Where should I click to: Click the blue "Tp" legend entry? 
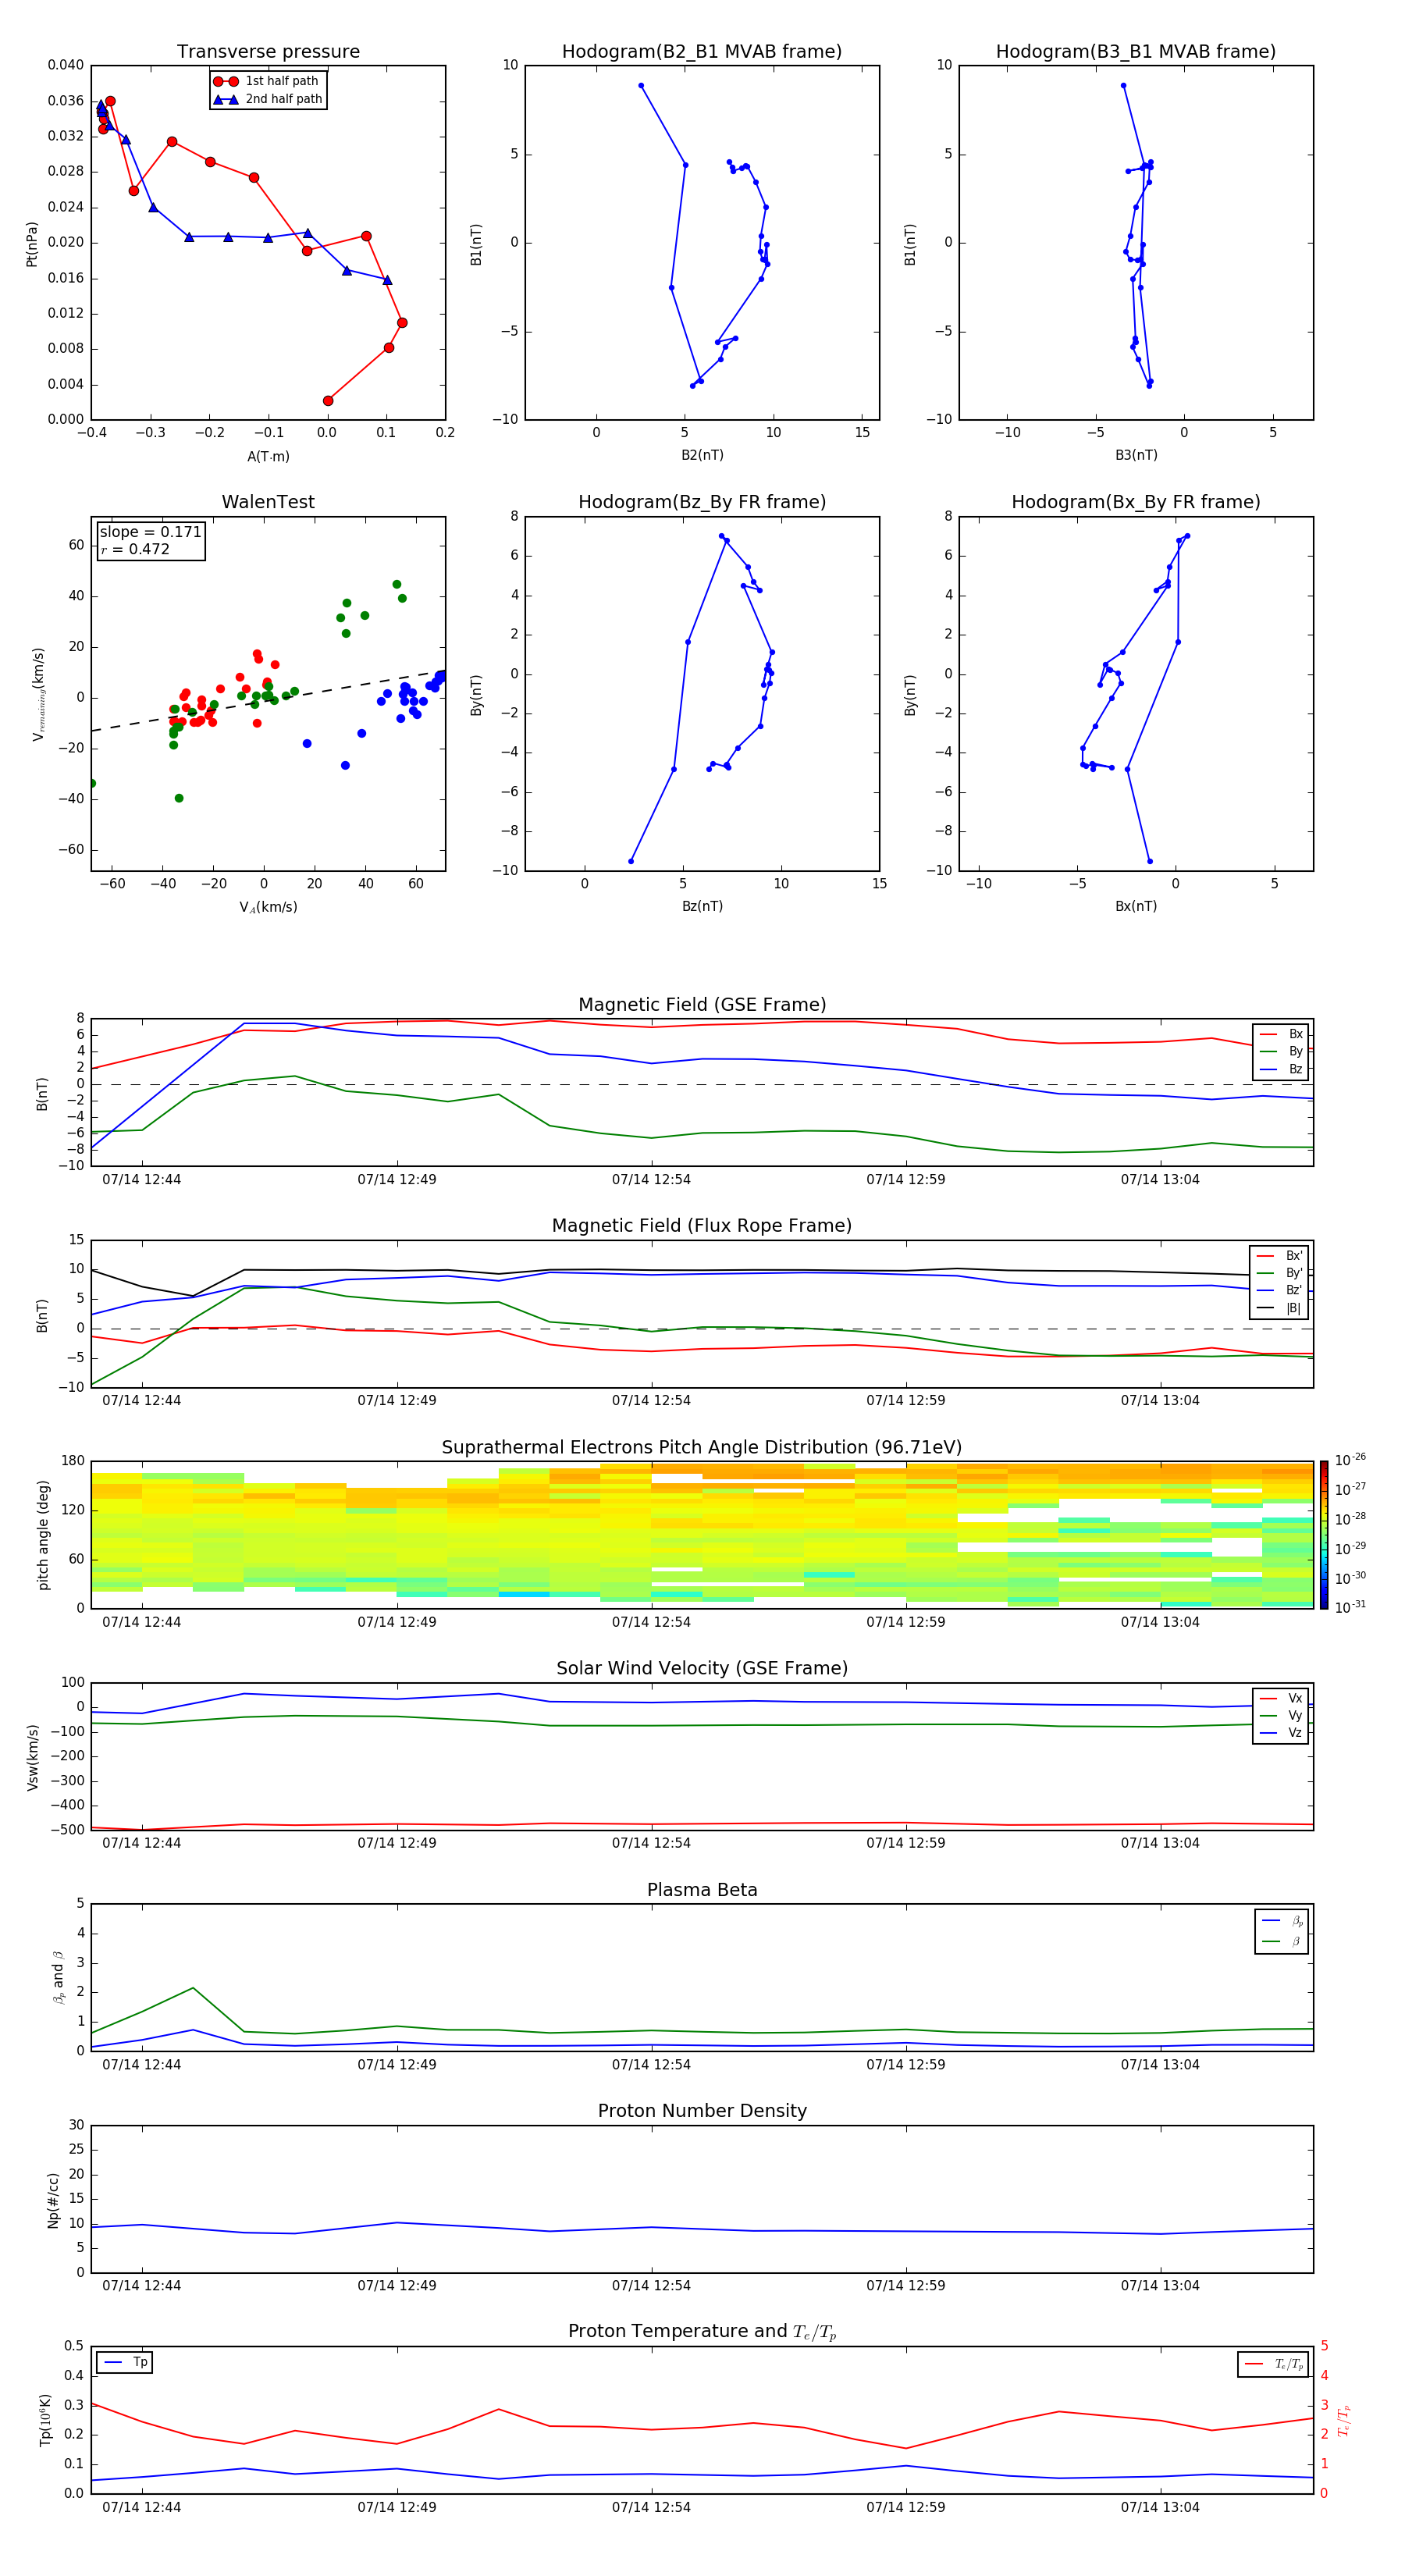125,2363
